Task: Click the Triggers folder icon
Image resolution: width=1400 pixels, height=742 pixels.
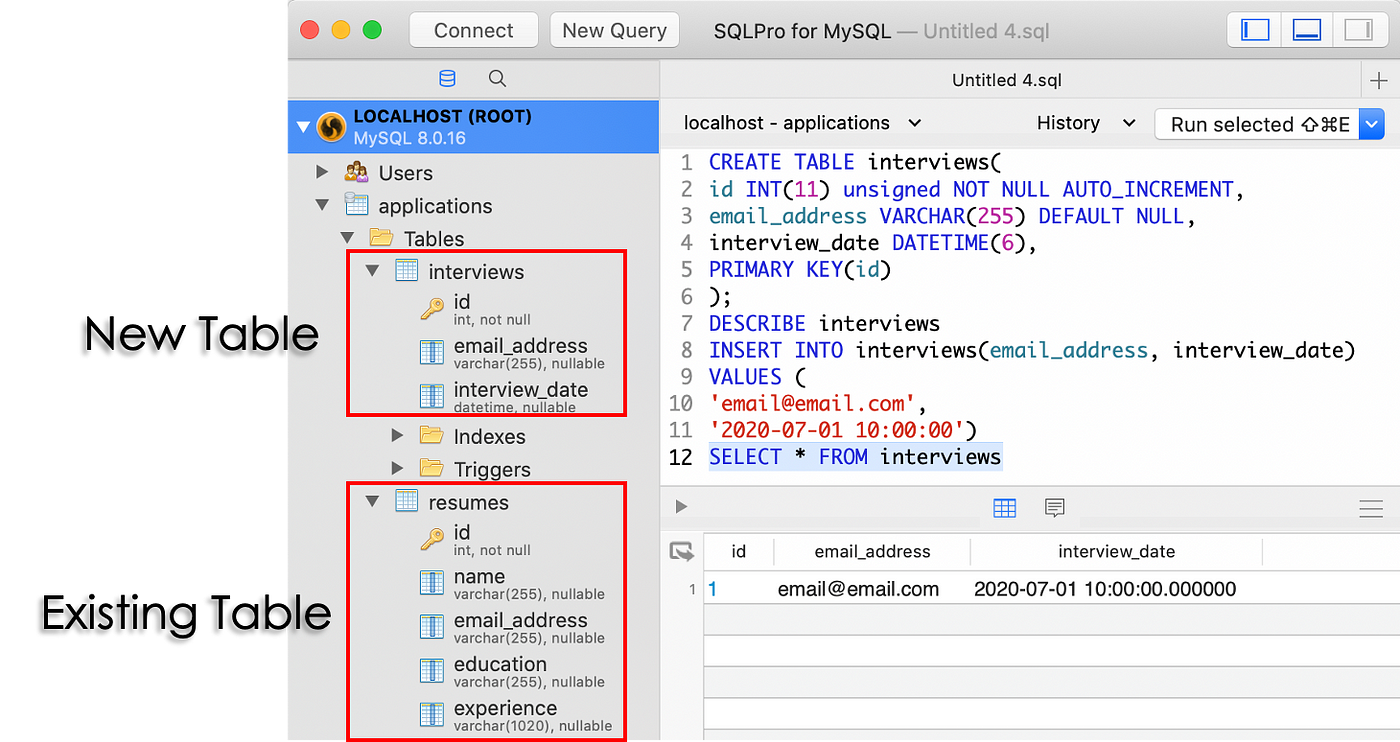Action: pyautogui.click(x=431, y=468)
